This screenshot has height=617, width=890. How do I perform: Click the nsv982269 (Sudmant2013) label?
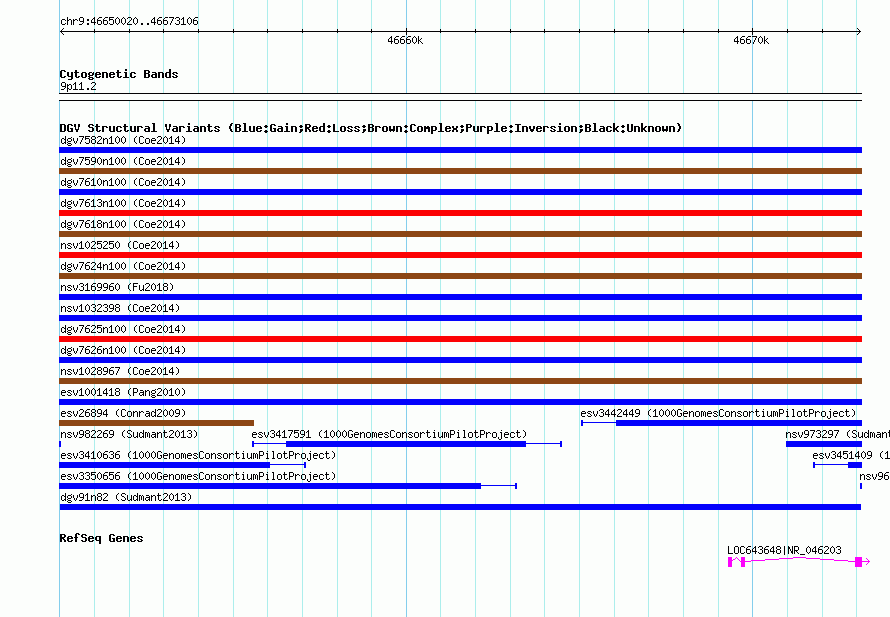[x=129, y=434]
